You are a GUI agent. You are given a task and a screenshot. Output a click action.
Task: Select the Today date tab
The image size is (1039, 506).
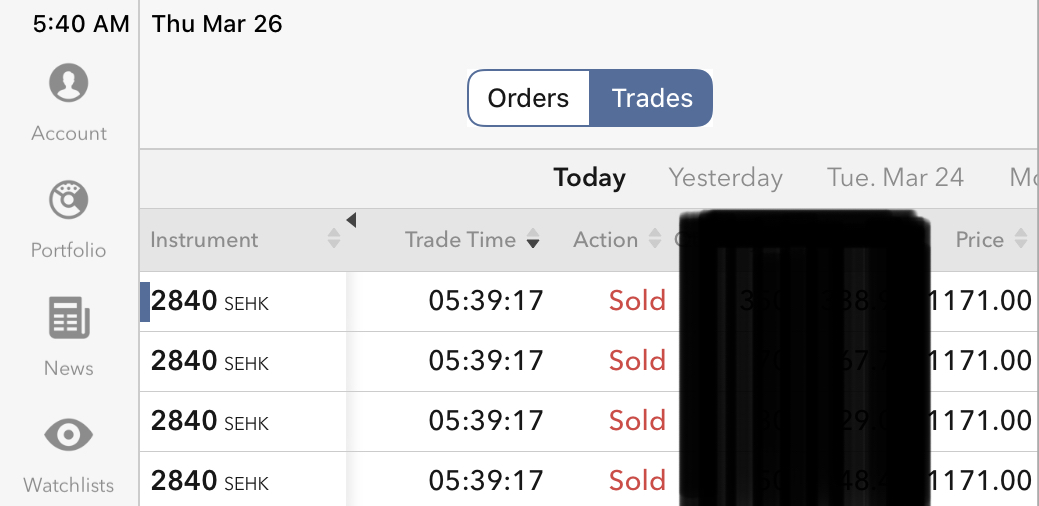pos(590,178)
